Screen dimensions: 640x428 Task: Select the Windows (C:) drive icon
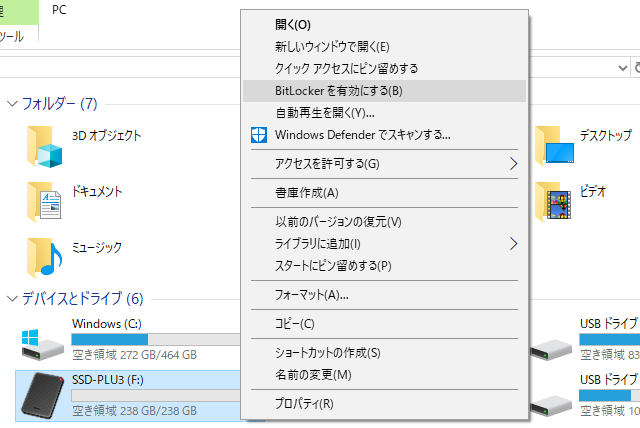42,344
